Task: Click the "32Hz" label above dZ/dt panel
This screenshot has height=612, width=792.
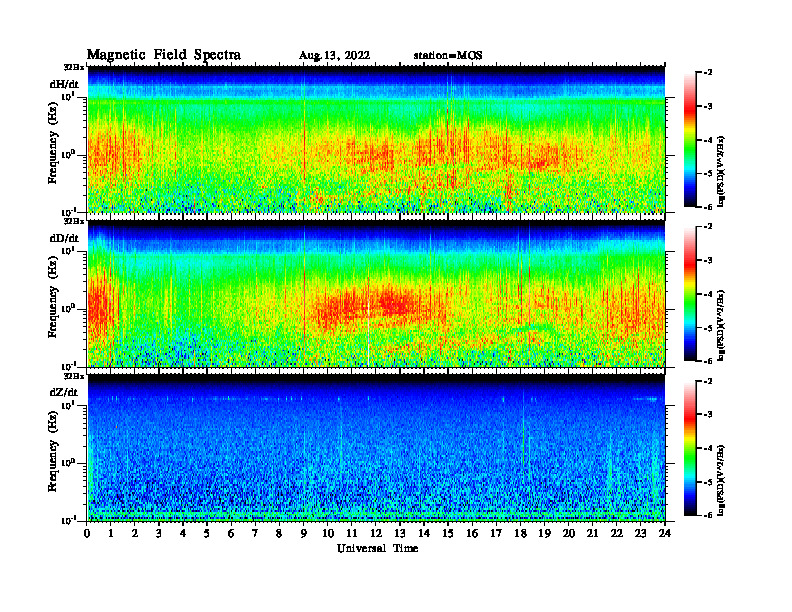Action: [74, 376]
